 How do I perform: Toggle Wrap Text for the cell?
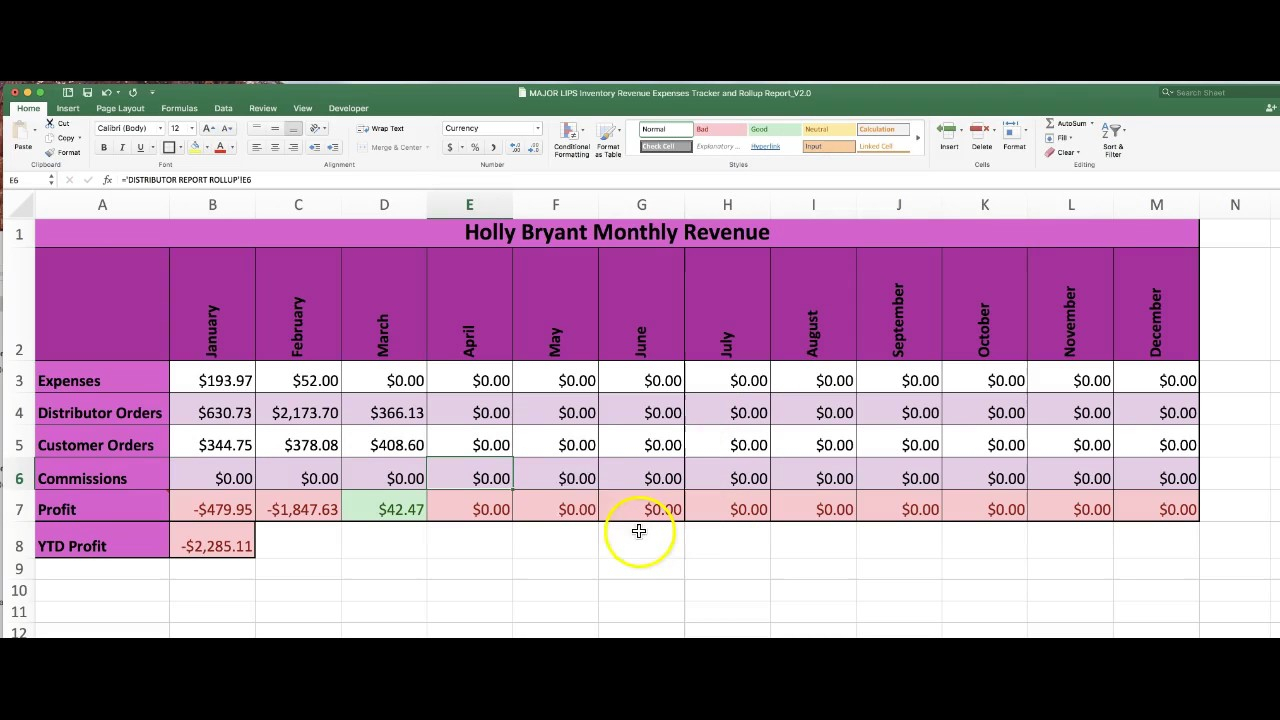click(381, 129)
